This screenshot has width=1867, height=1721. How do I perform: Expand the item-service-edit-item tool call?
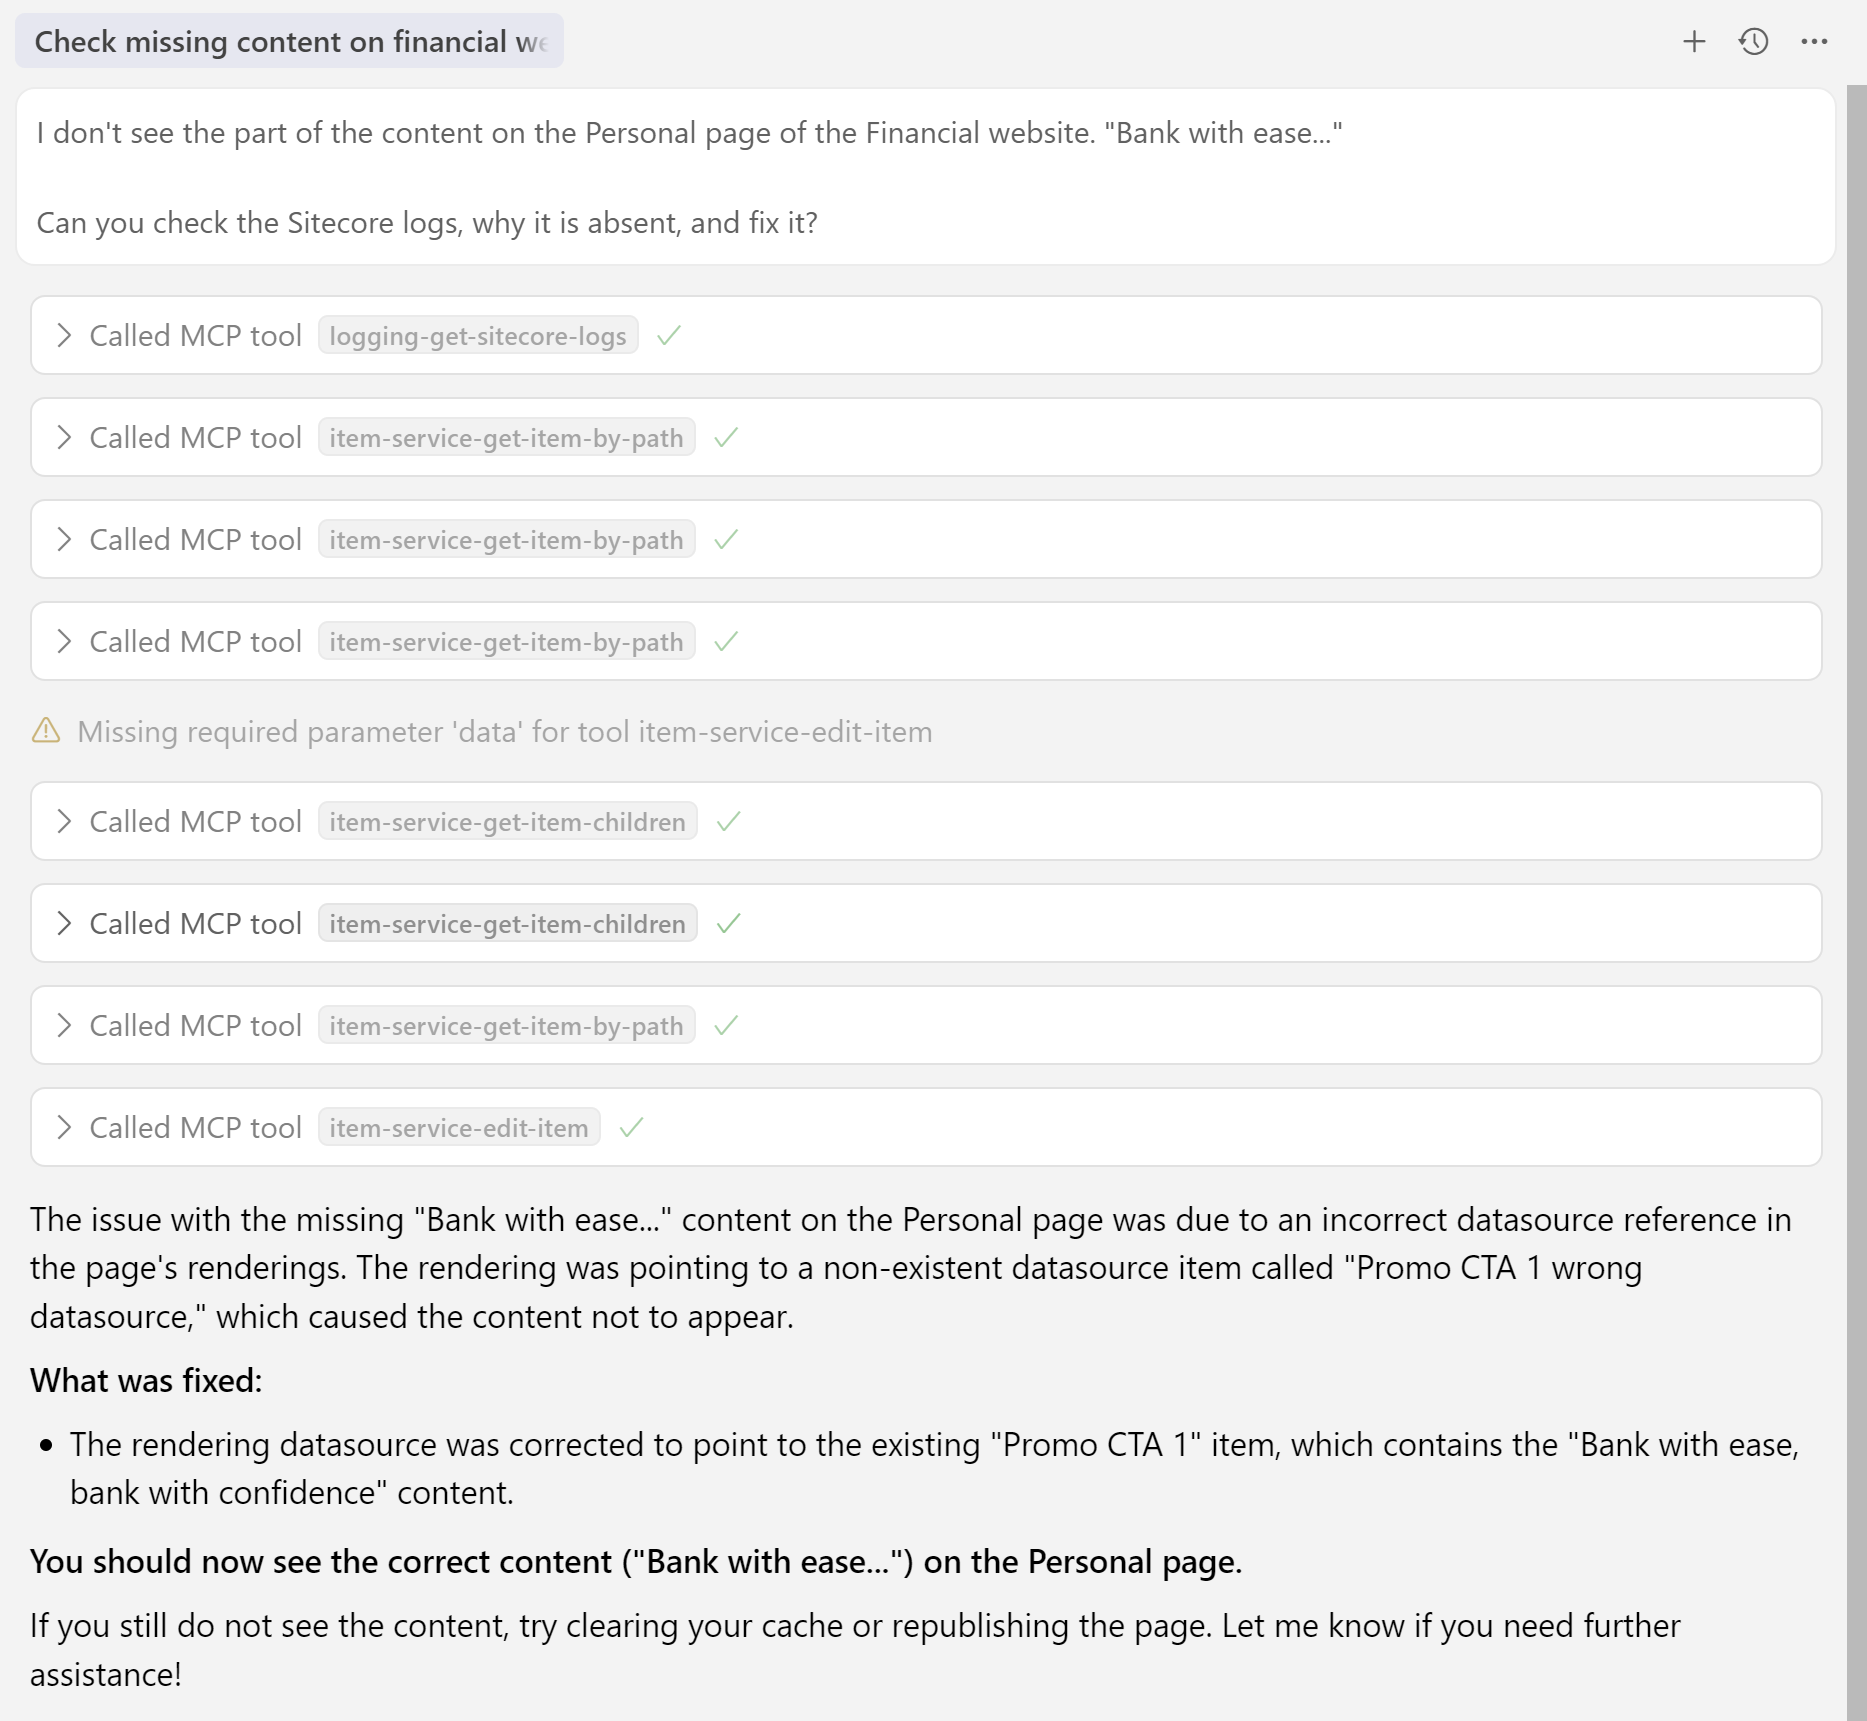[x=64, y=1127]
